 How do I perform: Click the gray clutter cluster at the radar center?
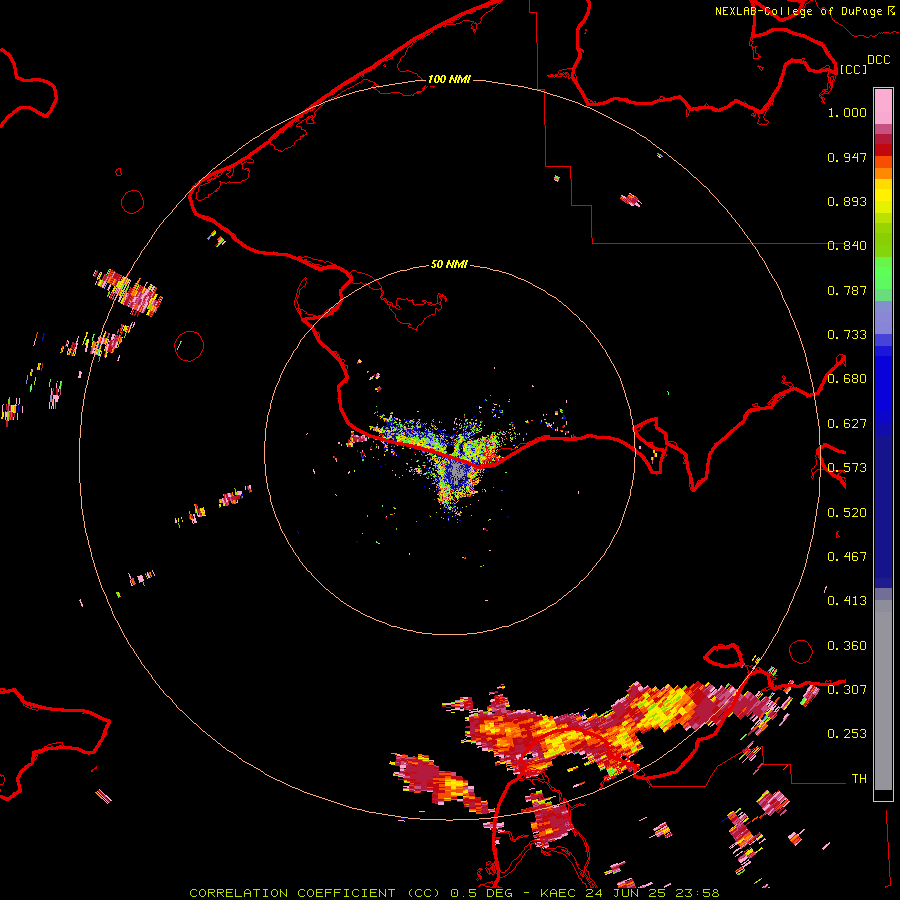pyautogui.click(x=457, y=472)
